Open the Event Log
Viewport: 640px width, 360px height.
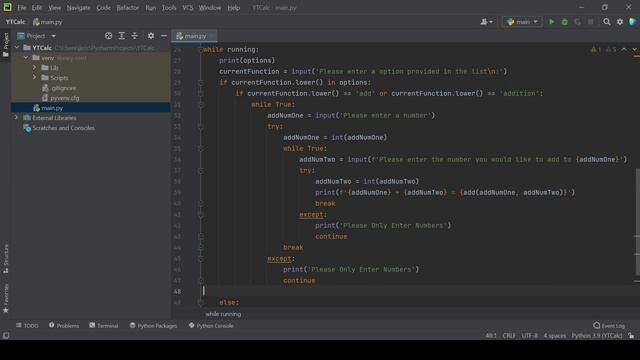pos(609,325)
